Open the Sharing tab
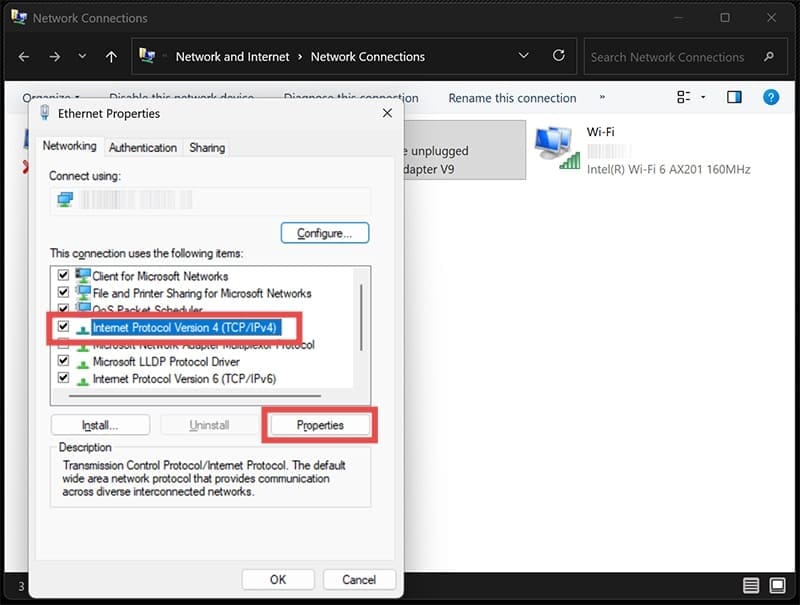 tap(207, 147)
